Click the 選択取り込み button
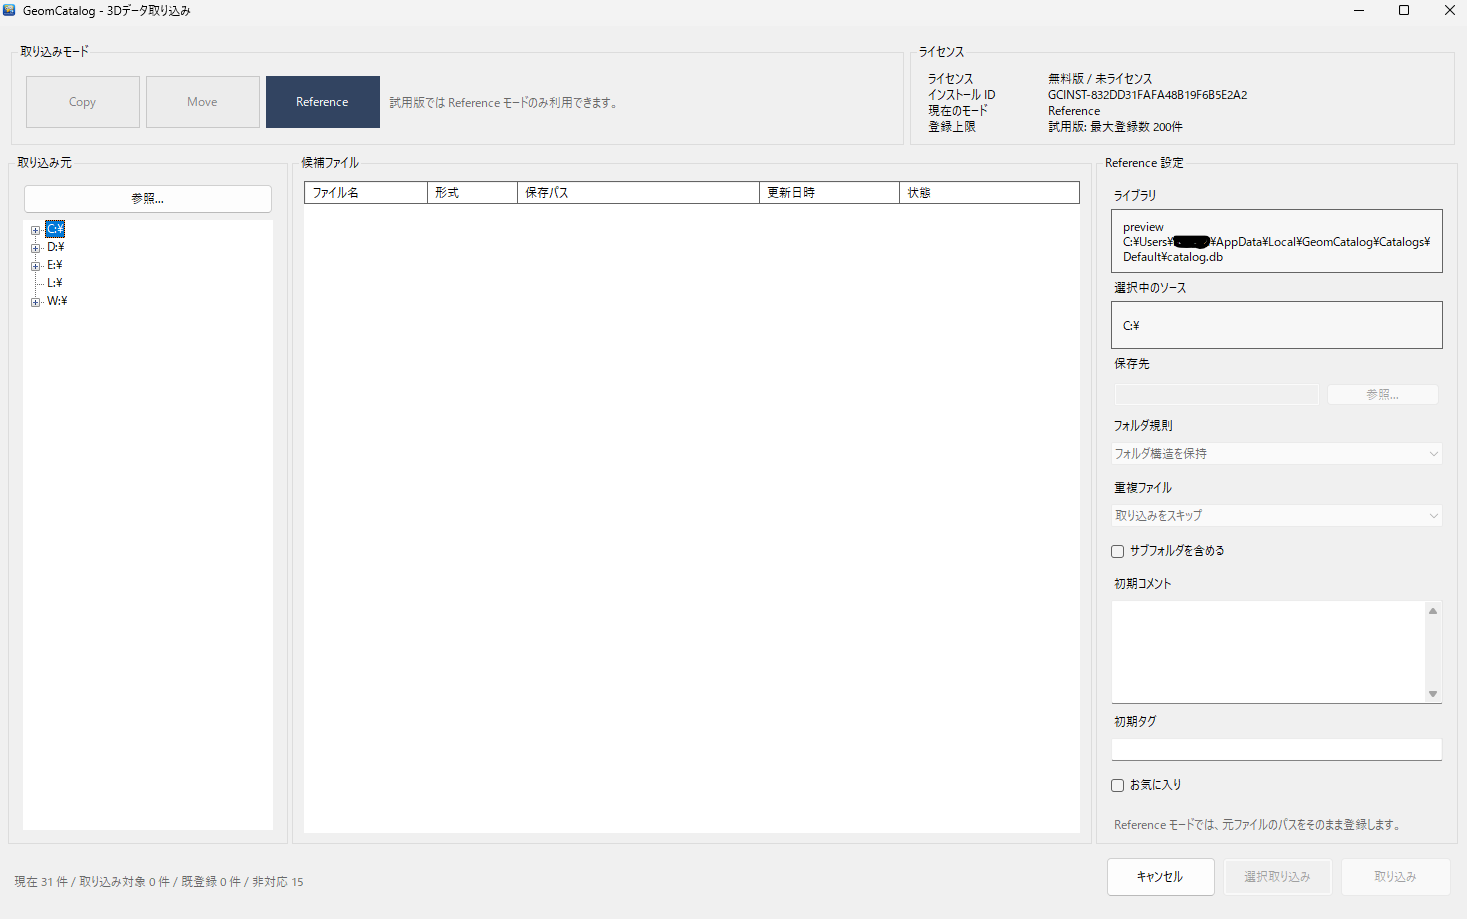 (1278, 876)
